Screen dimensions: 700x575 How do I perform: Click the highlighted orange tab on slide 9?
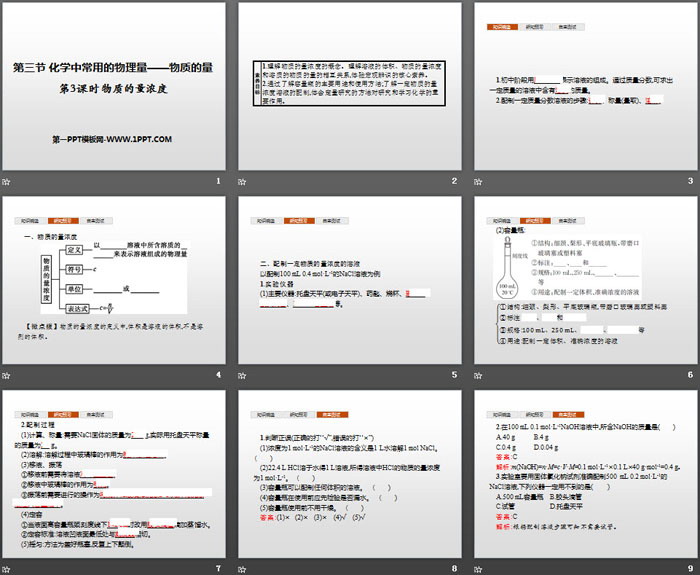click(568, 414)
